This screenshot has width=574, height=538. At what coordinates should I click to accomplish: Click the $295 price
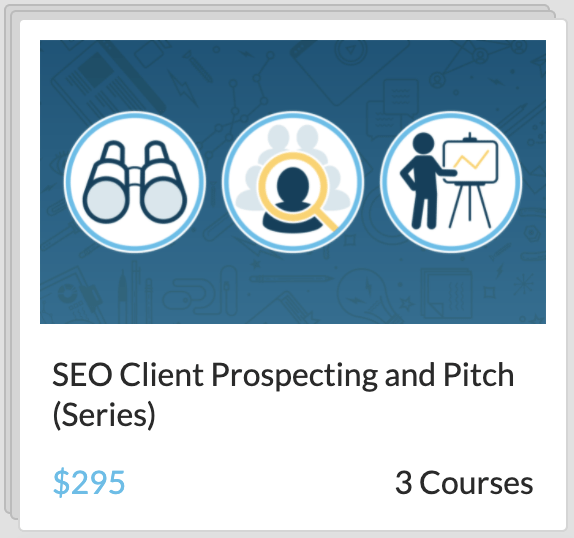(x=89, y=482)
